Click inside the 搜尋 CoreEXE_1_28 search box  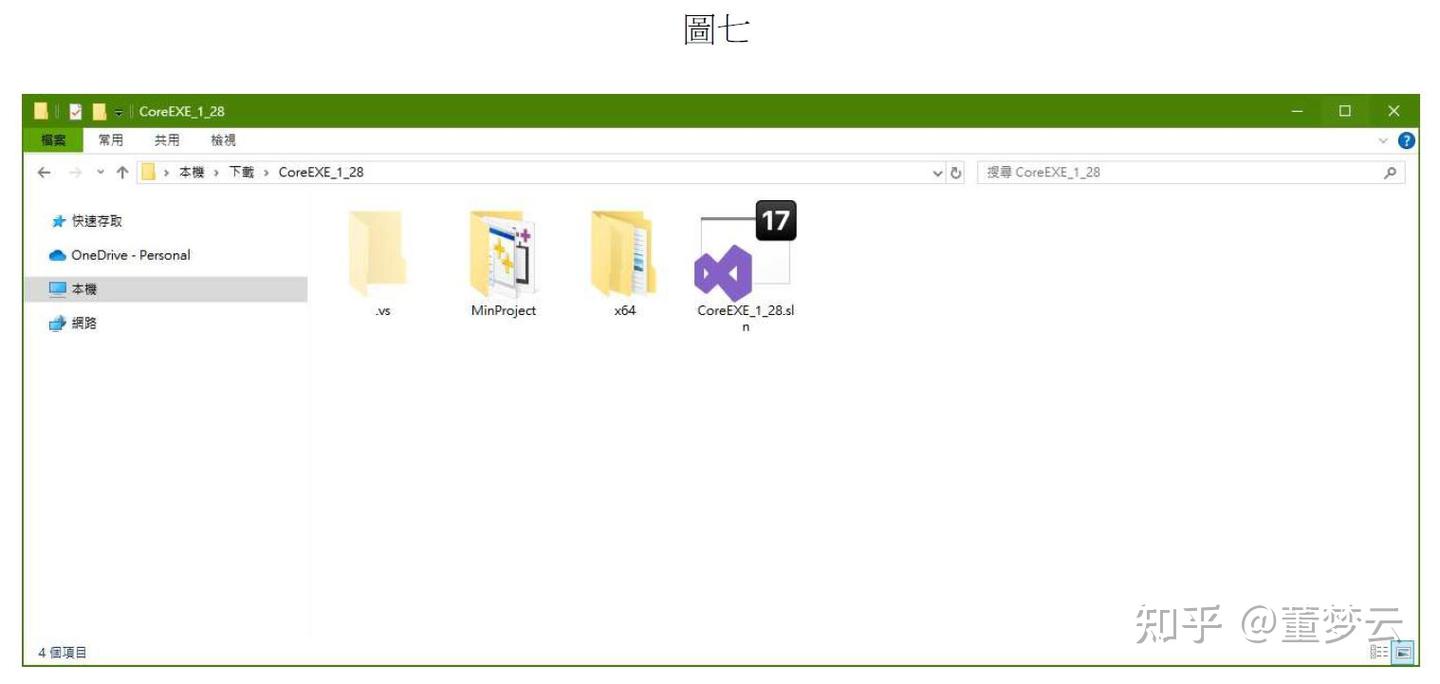[x=1150, y=171]
